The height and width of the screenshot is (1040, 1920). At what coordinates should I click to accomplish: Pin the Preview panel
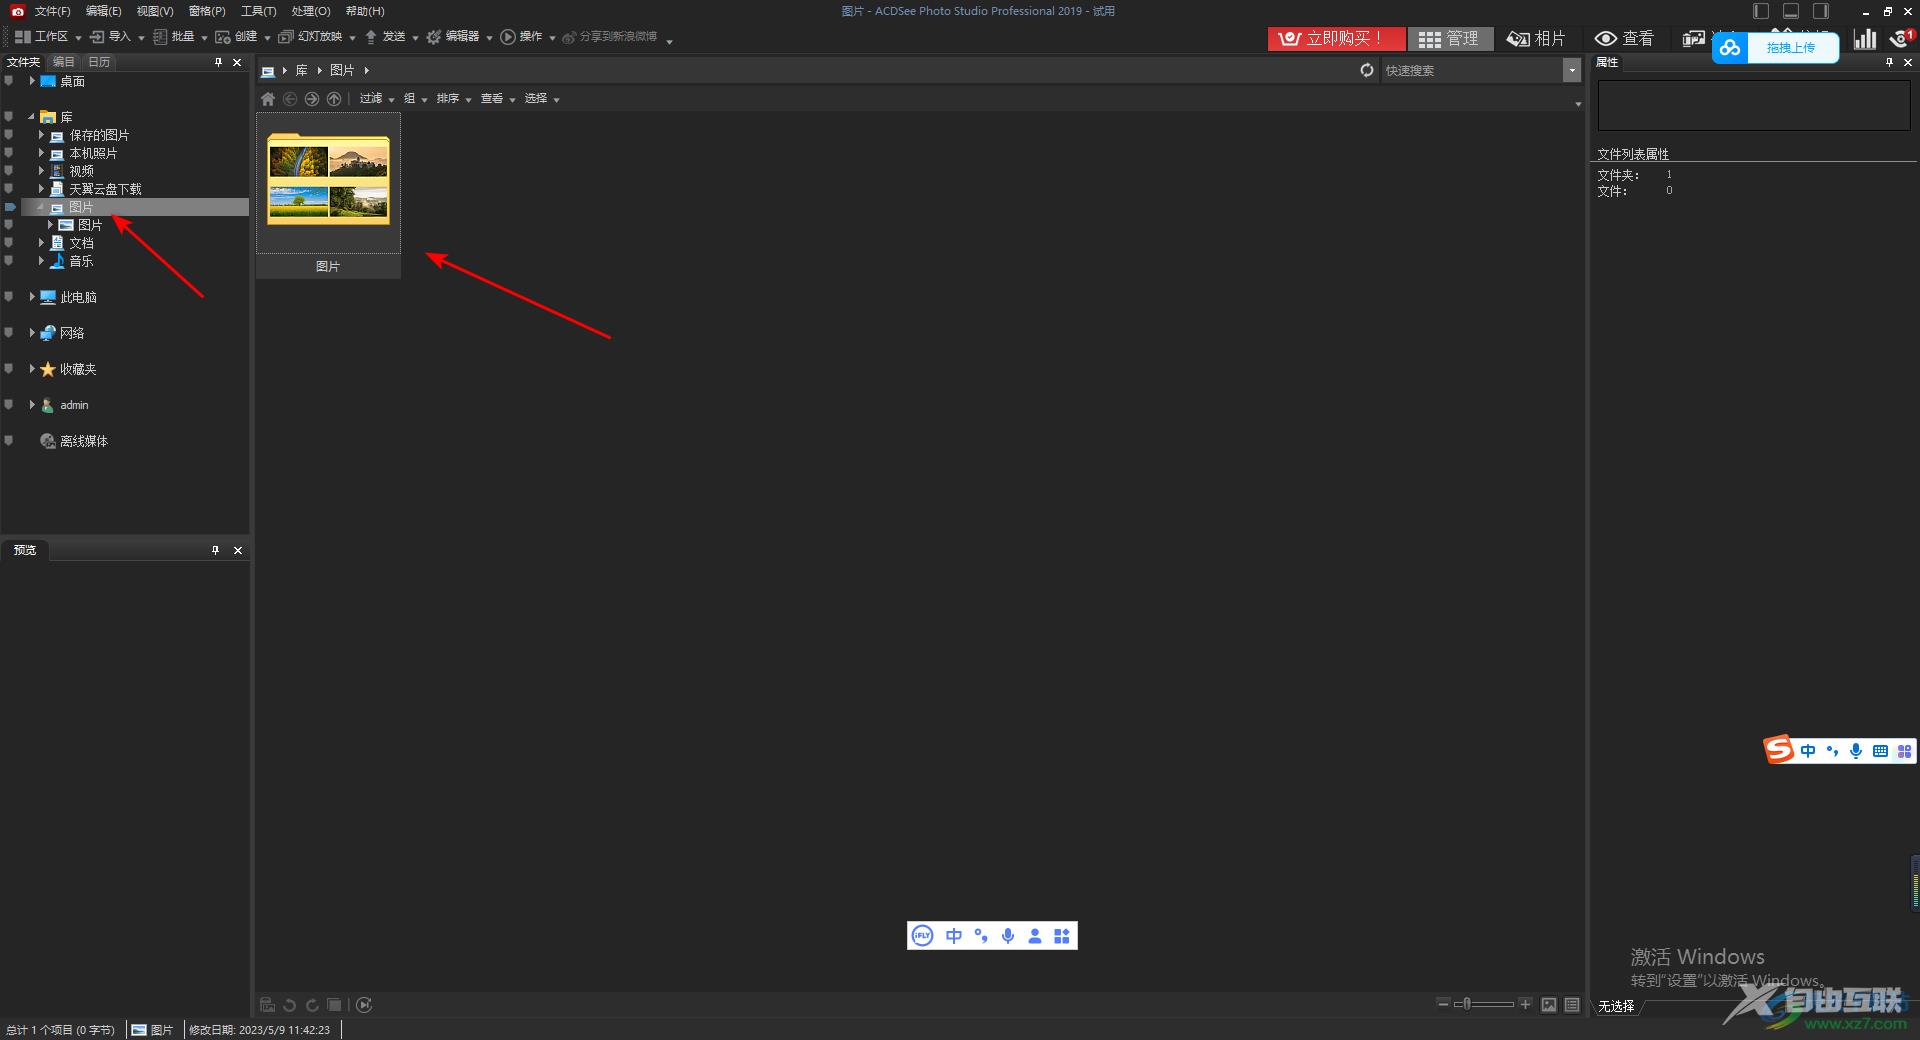point(215,550)
